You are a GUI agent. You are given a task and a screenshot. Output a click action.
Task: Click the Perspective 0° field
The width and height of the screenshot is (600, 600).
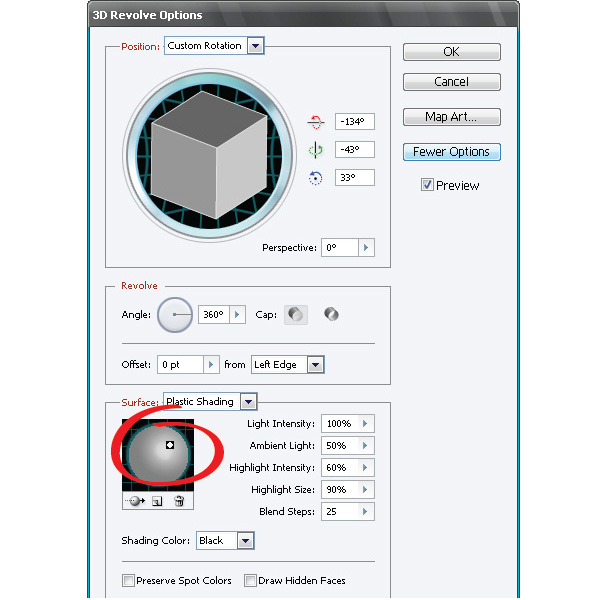(340, 247)
